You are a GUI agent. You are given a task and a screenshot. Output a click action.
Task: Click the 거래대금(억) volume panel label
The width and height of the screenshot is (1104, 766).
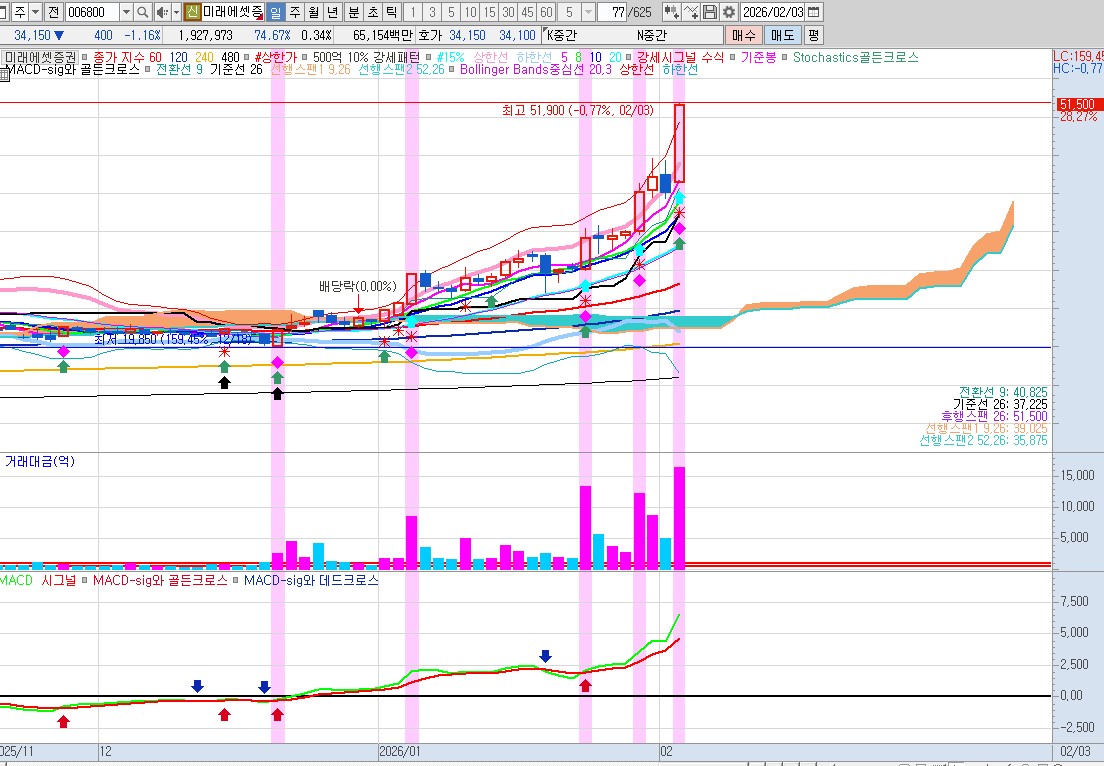[x=39, y=462]
